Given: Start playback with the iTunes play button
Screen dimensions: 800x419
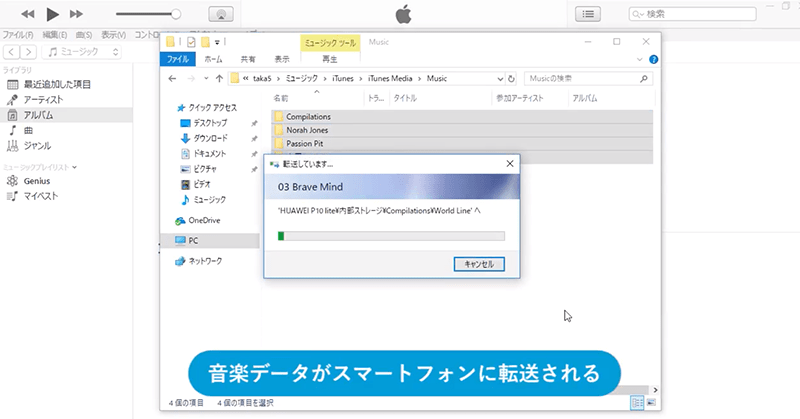Looking at the screenshot, I should coord(53,14).
